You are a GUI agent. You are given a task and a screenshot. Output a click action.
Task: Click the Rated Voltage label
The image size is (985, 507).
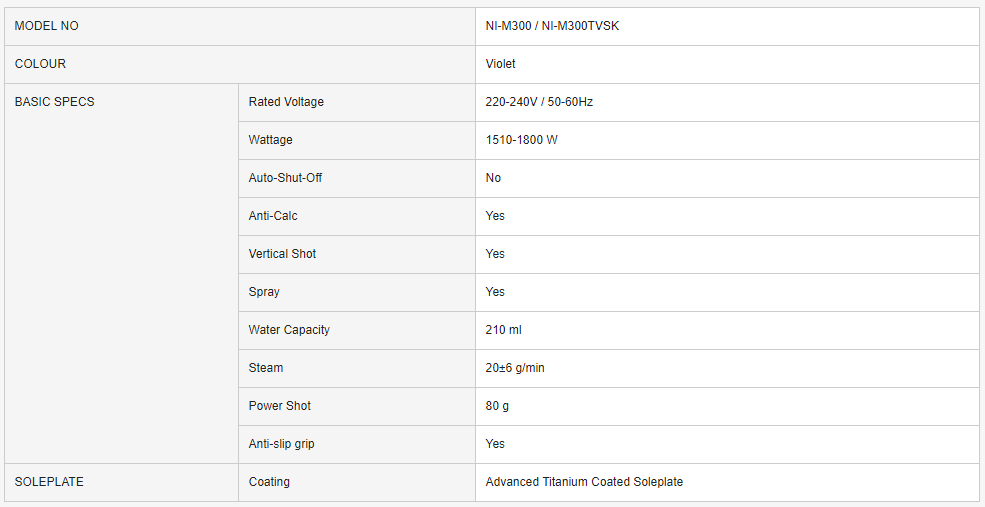[x=286, y=102]
